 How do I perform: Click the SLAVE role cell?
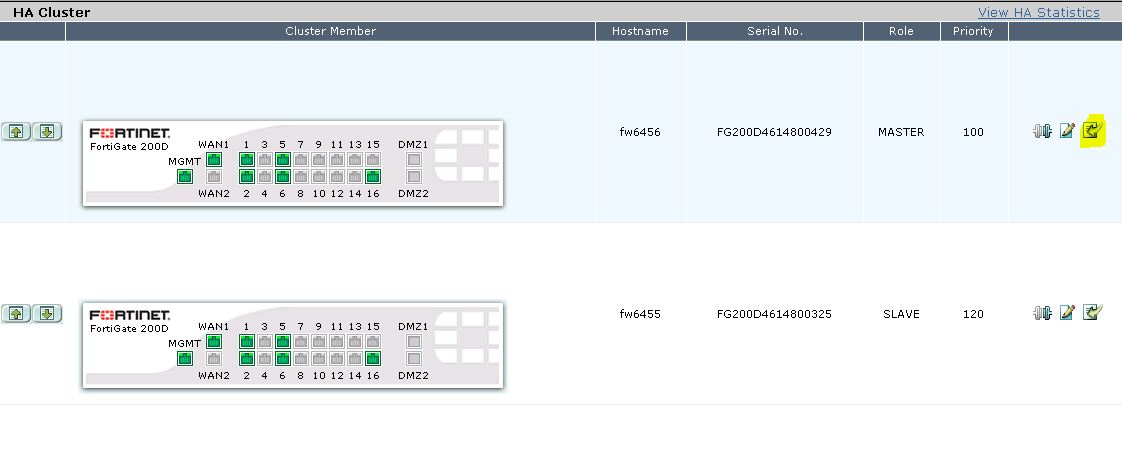pos(901,314)
